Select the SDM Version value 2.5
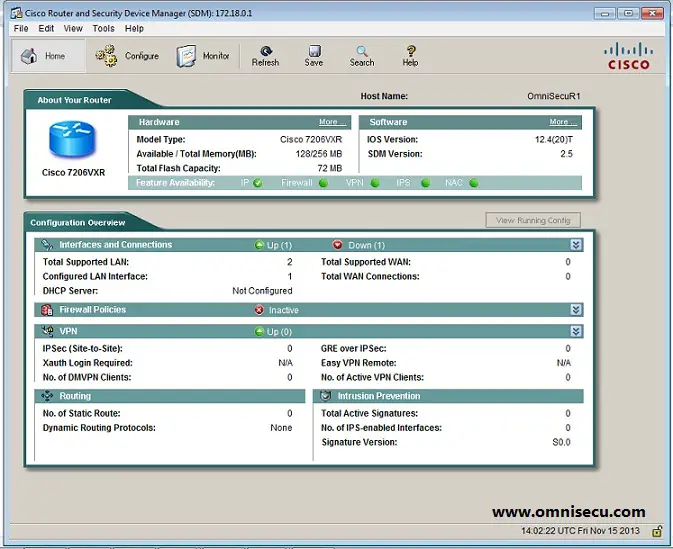 pos(567,154)
